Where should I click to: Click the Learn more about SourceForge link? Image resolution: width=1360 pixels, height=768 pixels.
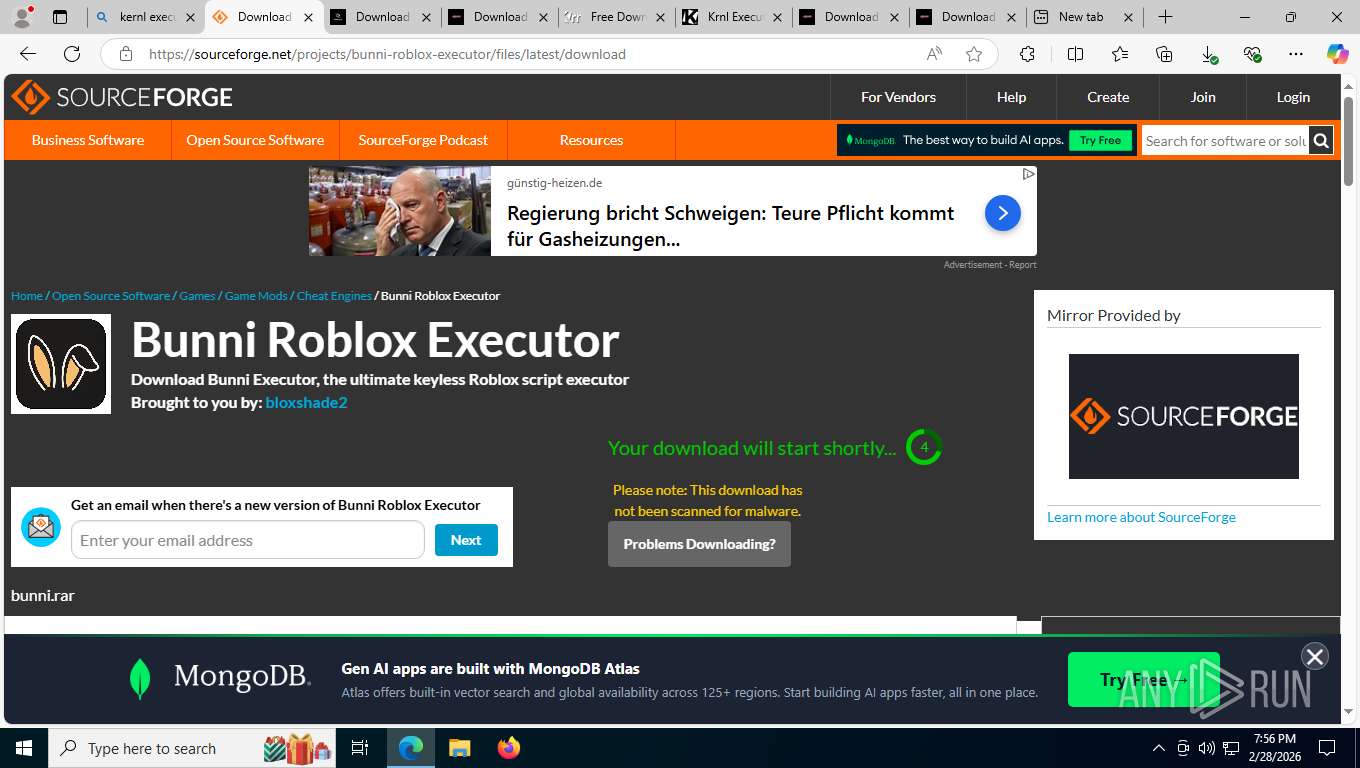pos(1141,517)
